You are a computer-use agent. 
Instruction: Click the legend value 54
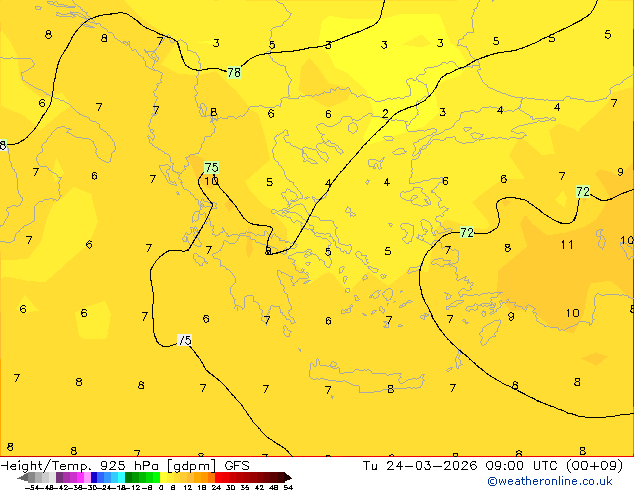pyautogui.click(x=288, y=487)
